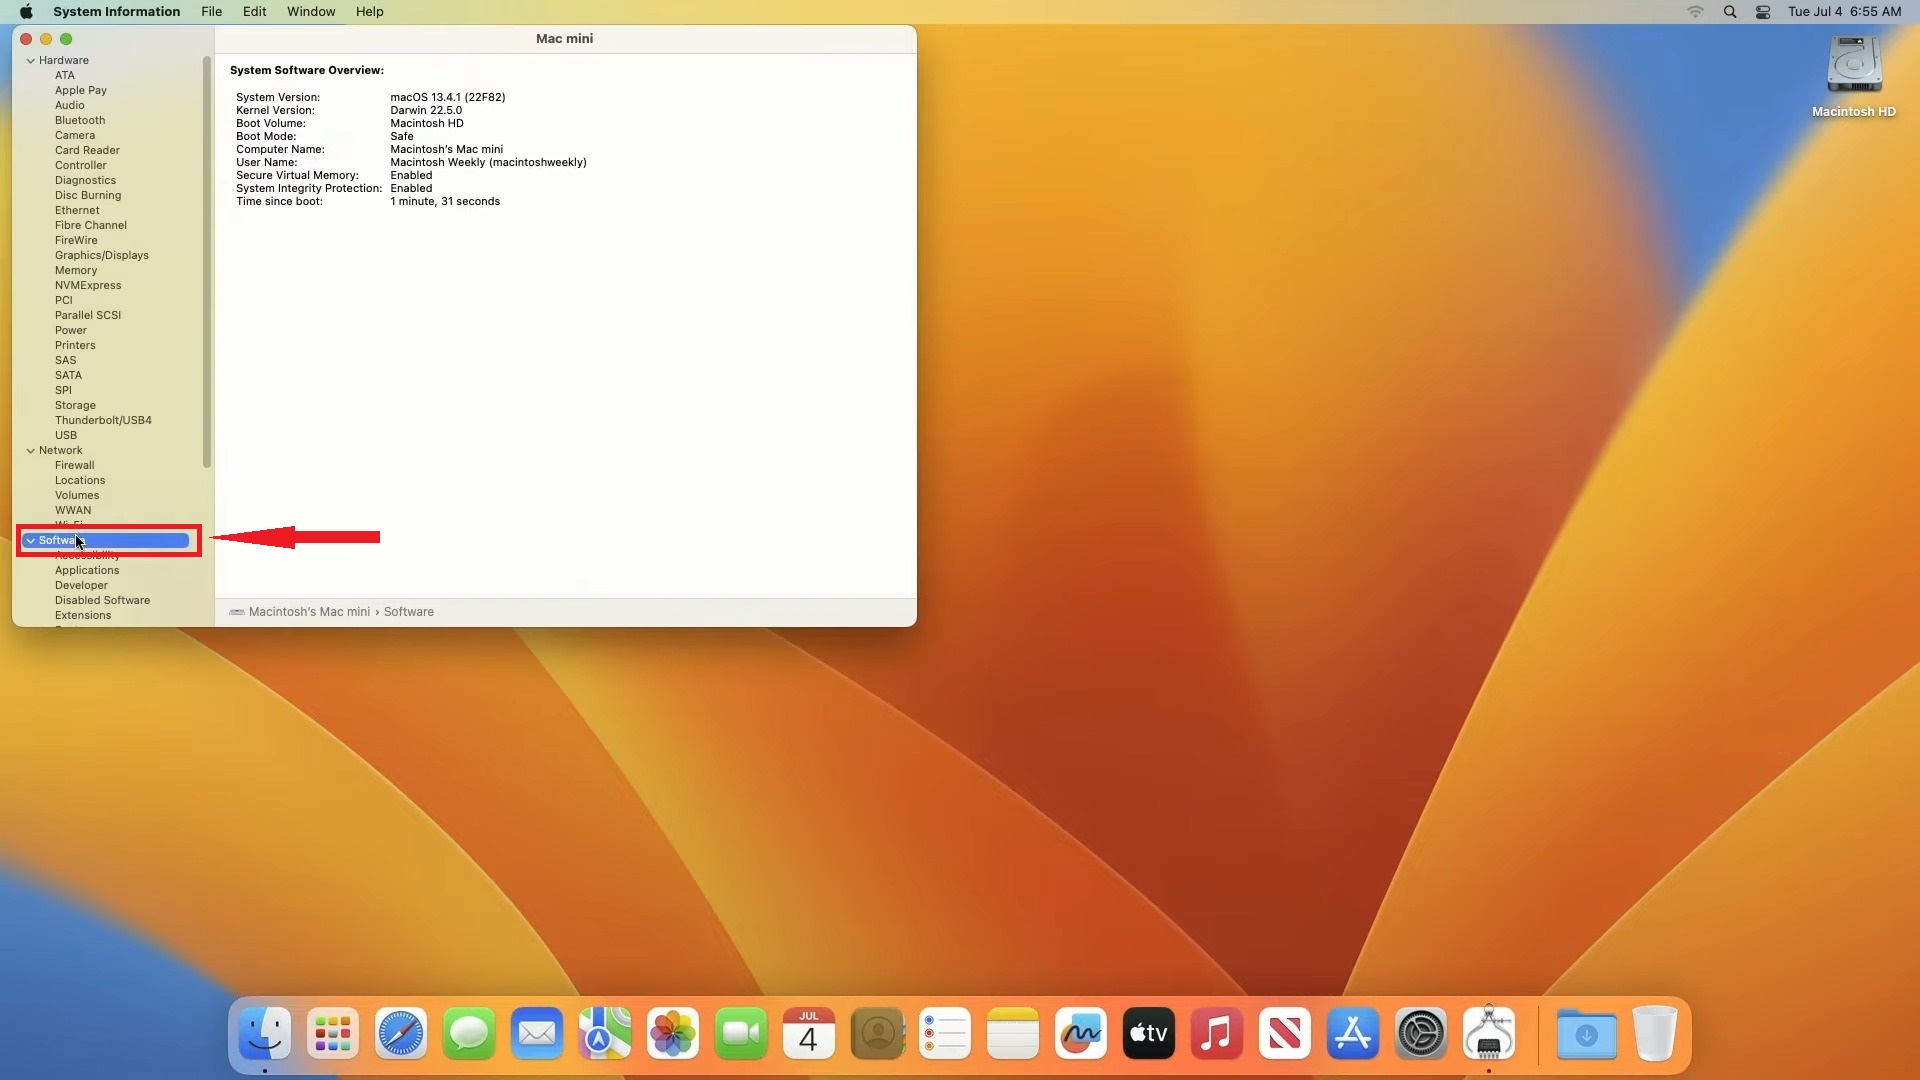This screenshot has width=1920, height=1080.
Task: Open the Music app in the Dock
Action: click(x=1216, y=1033)
